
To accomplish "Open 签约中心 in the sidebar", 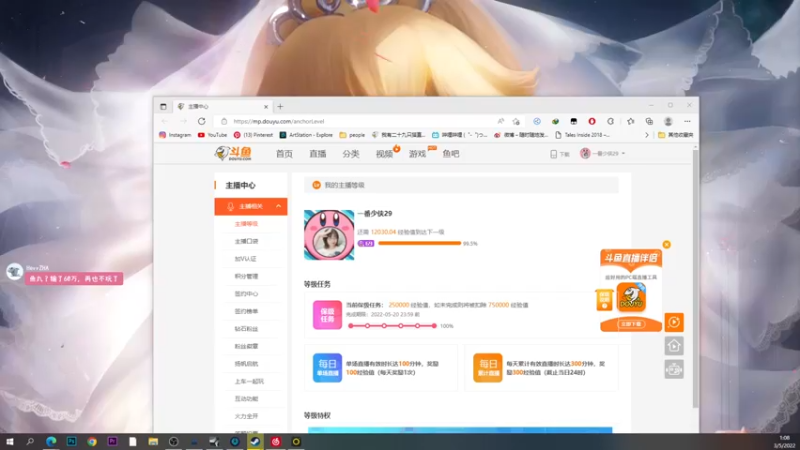I will click(x=246, y=294).
